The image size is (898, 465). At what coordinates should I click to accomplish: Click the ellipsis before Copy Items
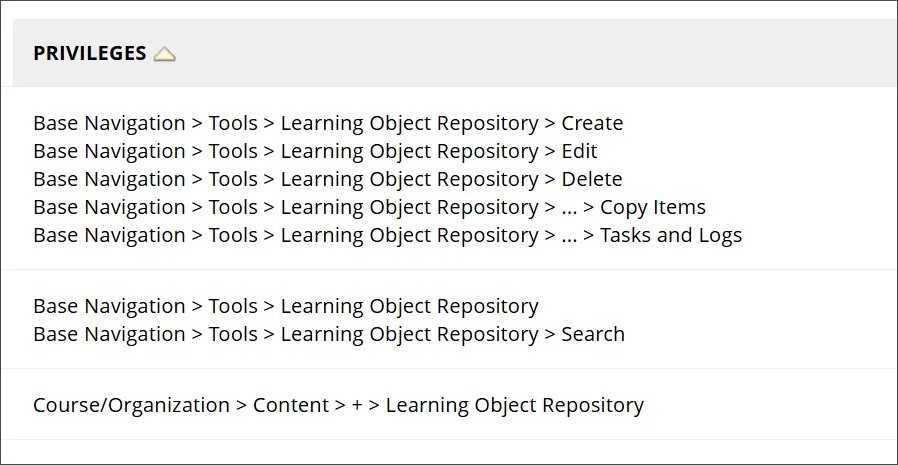[x=569, y=209]
